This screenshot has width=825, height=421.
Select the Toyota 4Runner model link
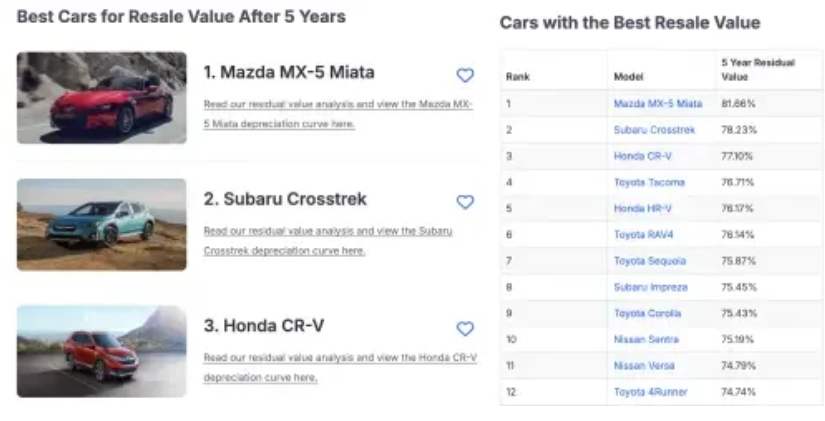(x=650, y=392)
